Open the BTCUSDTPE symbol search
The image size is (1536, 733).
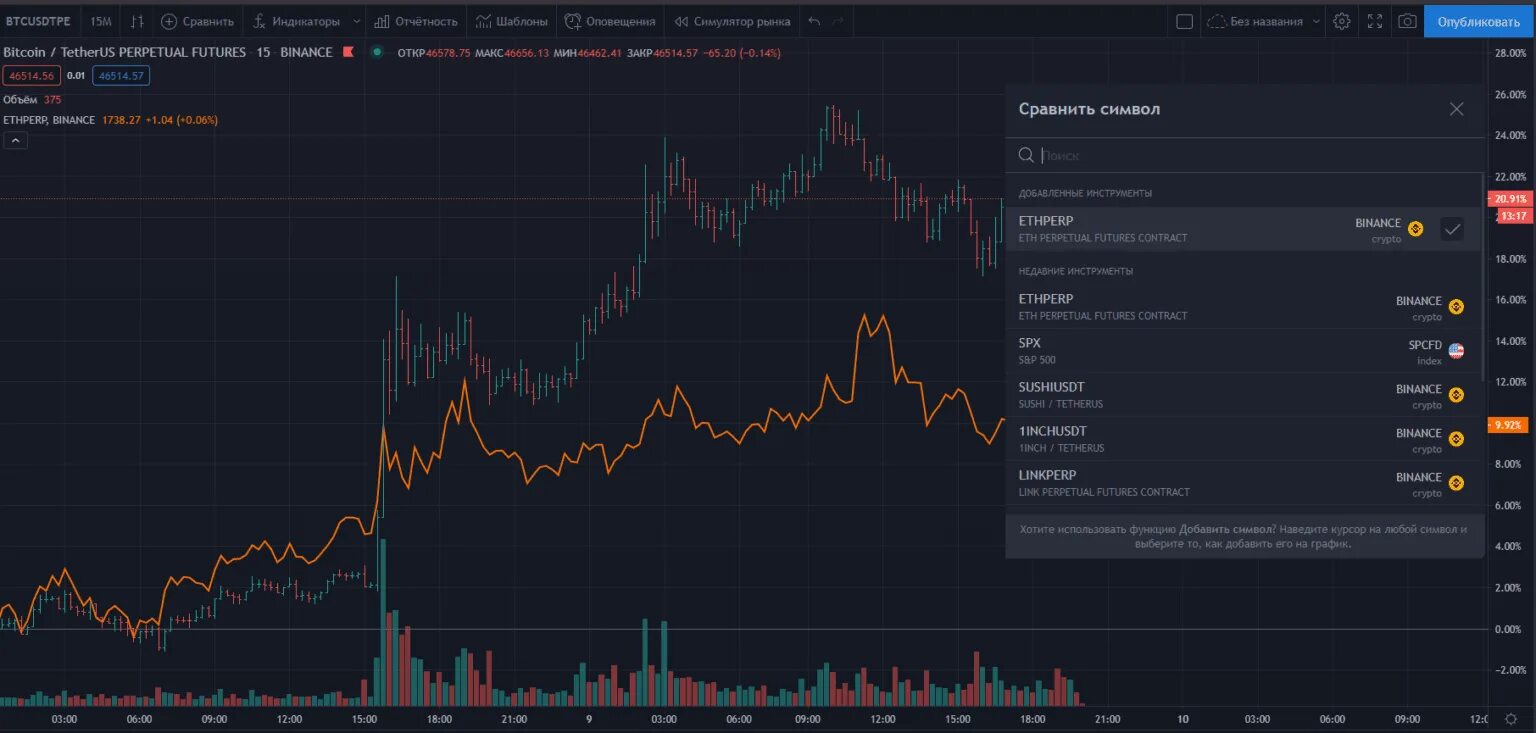[38, 21]
